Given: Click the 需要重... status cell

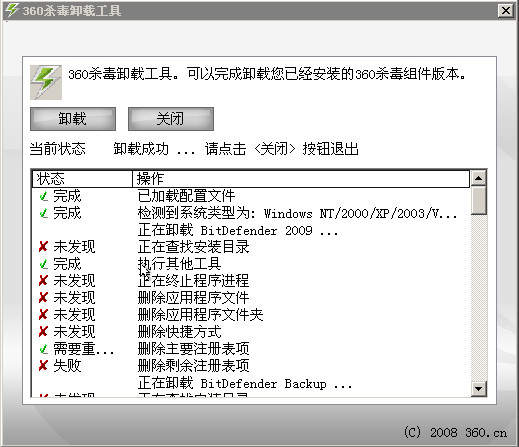Looking at the screenshot, I should click(x=84, y=349).
